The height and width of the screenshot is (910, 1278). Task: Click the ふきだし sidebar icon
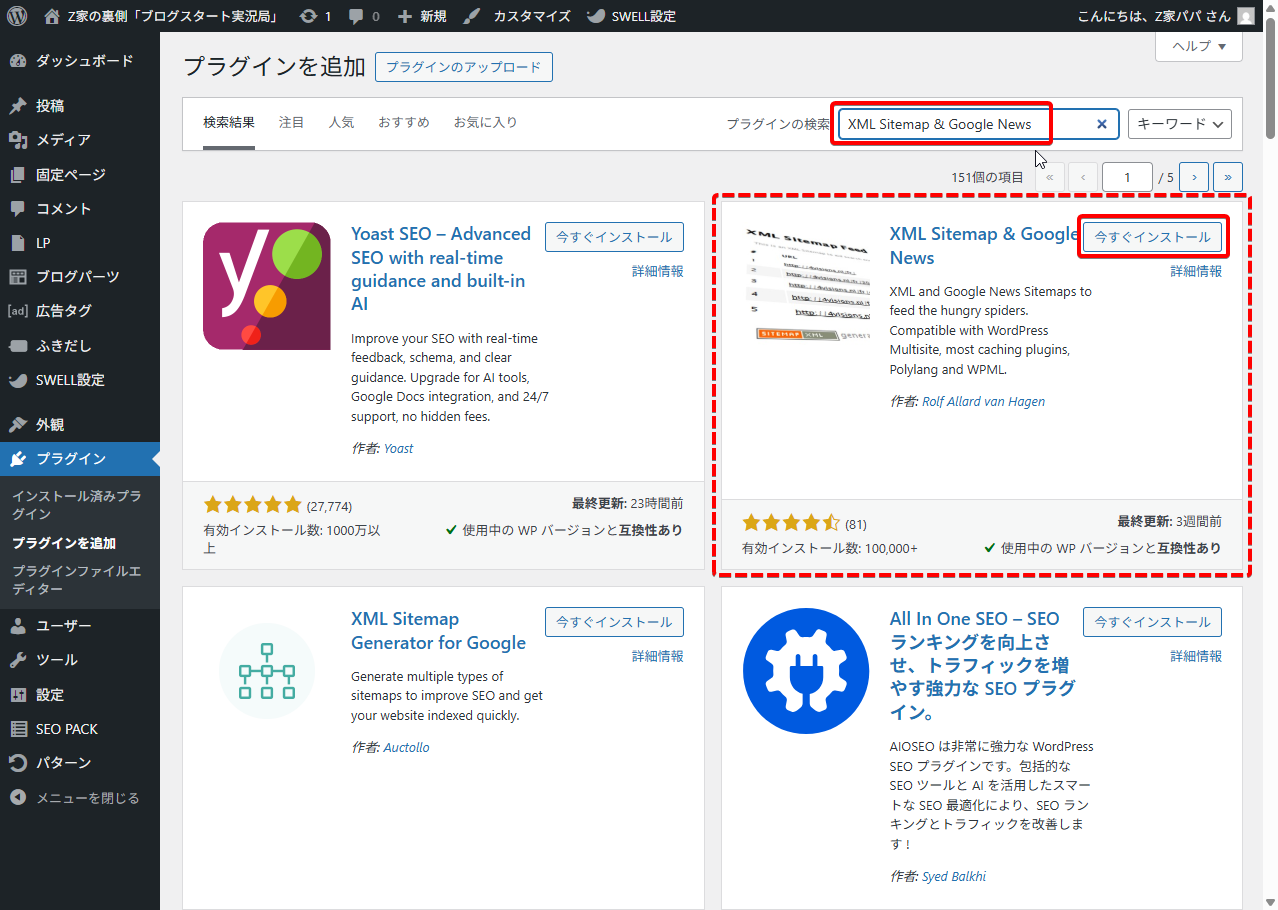click(18, 346)
